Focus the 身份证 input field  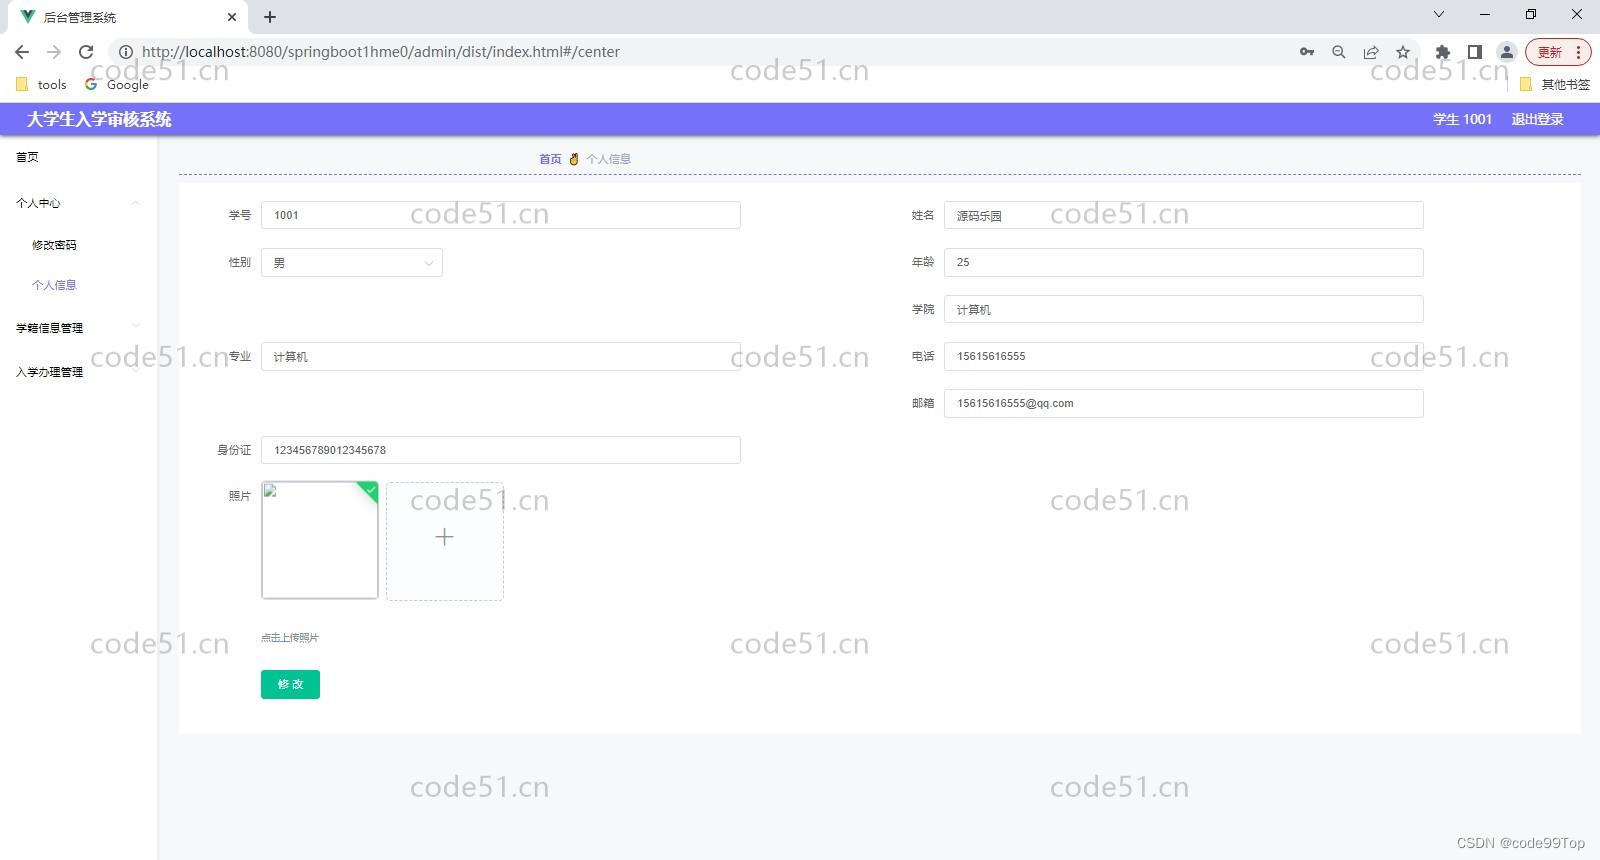501,450
